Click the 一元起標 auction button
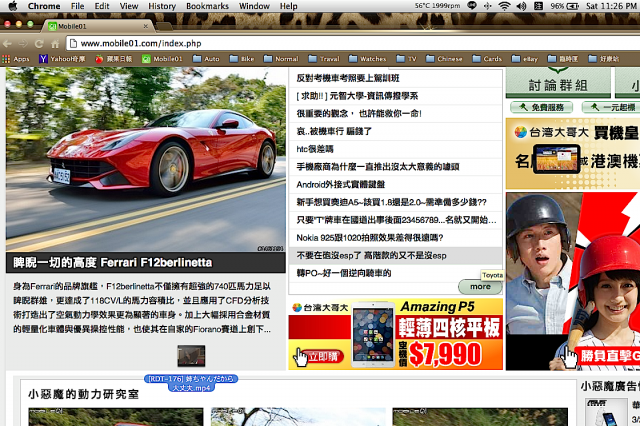The width and height of the screenshot is (640, 426). [x=611, y=107]
